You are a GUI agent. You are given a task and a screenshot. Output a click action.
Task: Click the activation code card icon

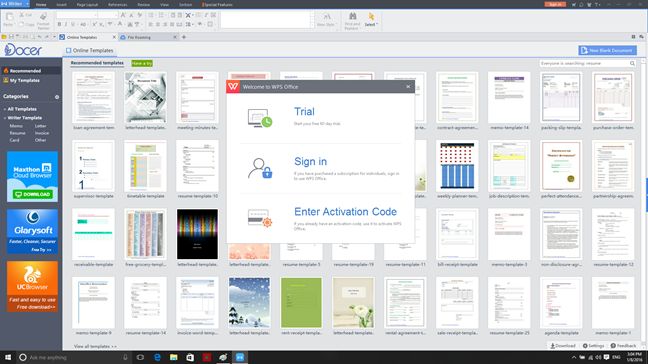point(260,218)
